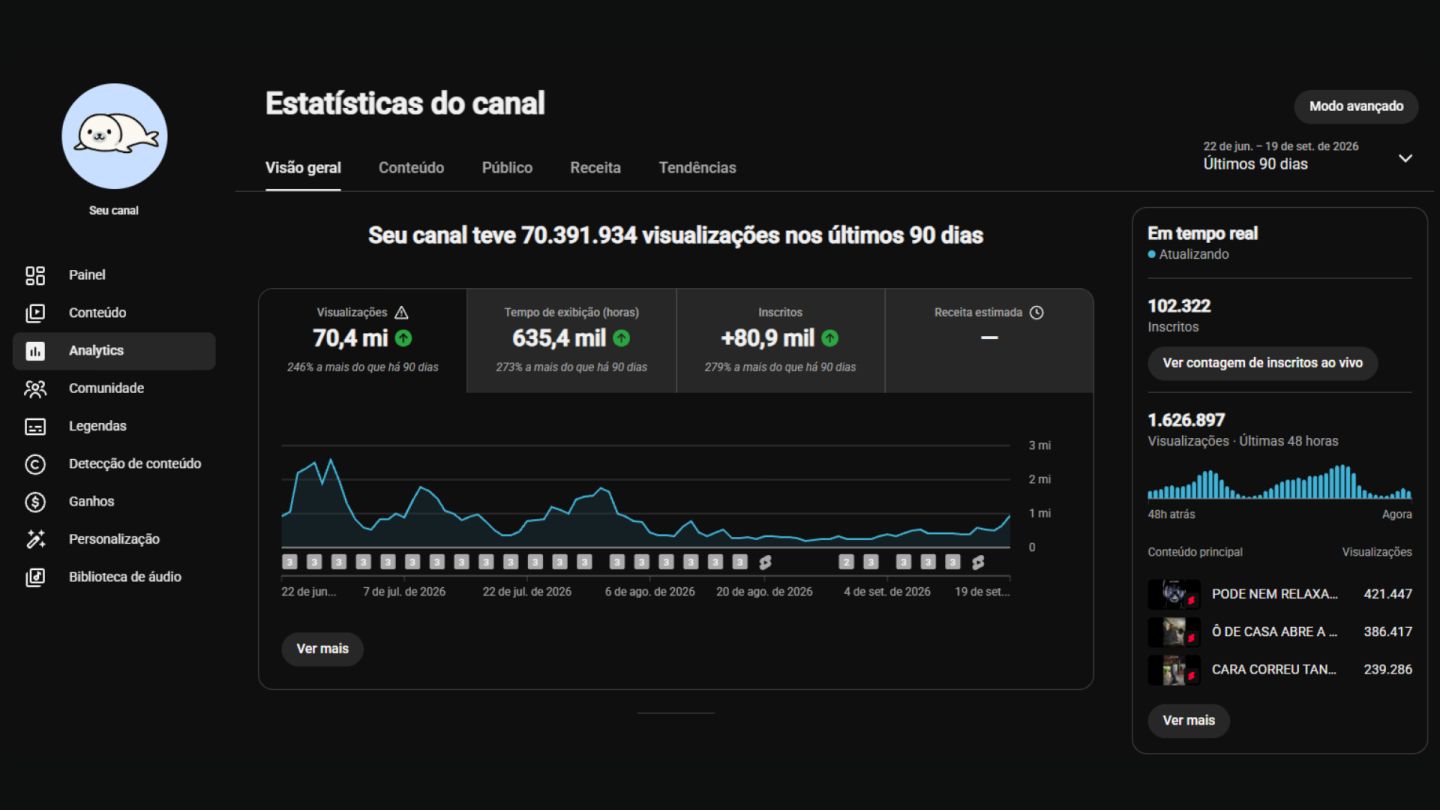The height and width of the screenshot is (810, 1440).
Task: Click the 1.626.897 views count
Action: pos(1186,420)
